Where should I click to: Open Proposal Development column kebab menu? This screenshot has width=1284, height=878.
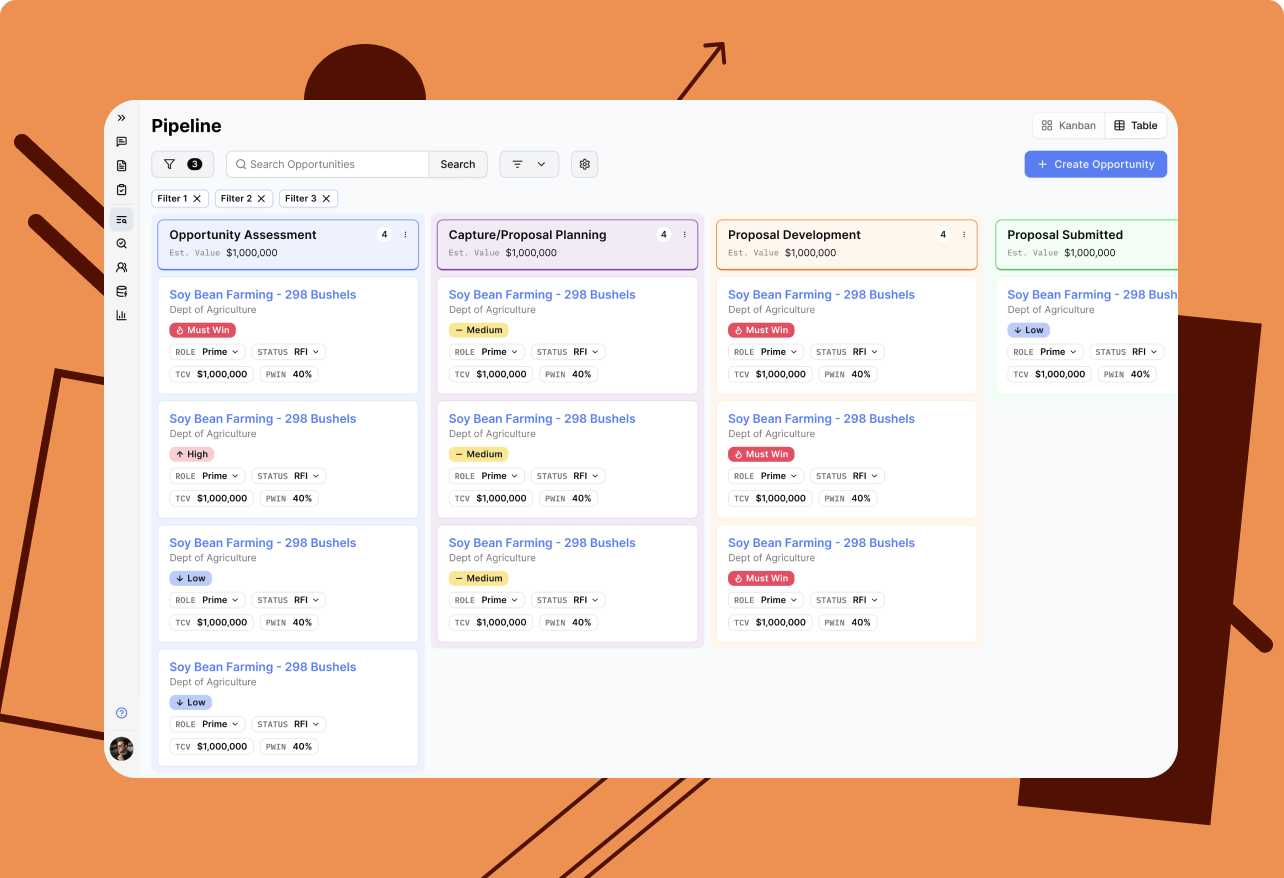point(964,235)
